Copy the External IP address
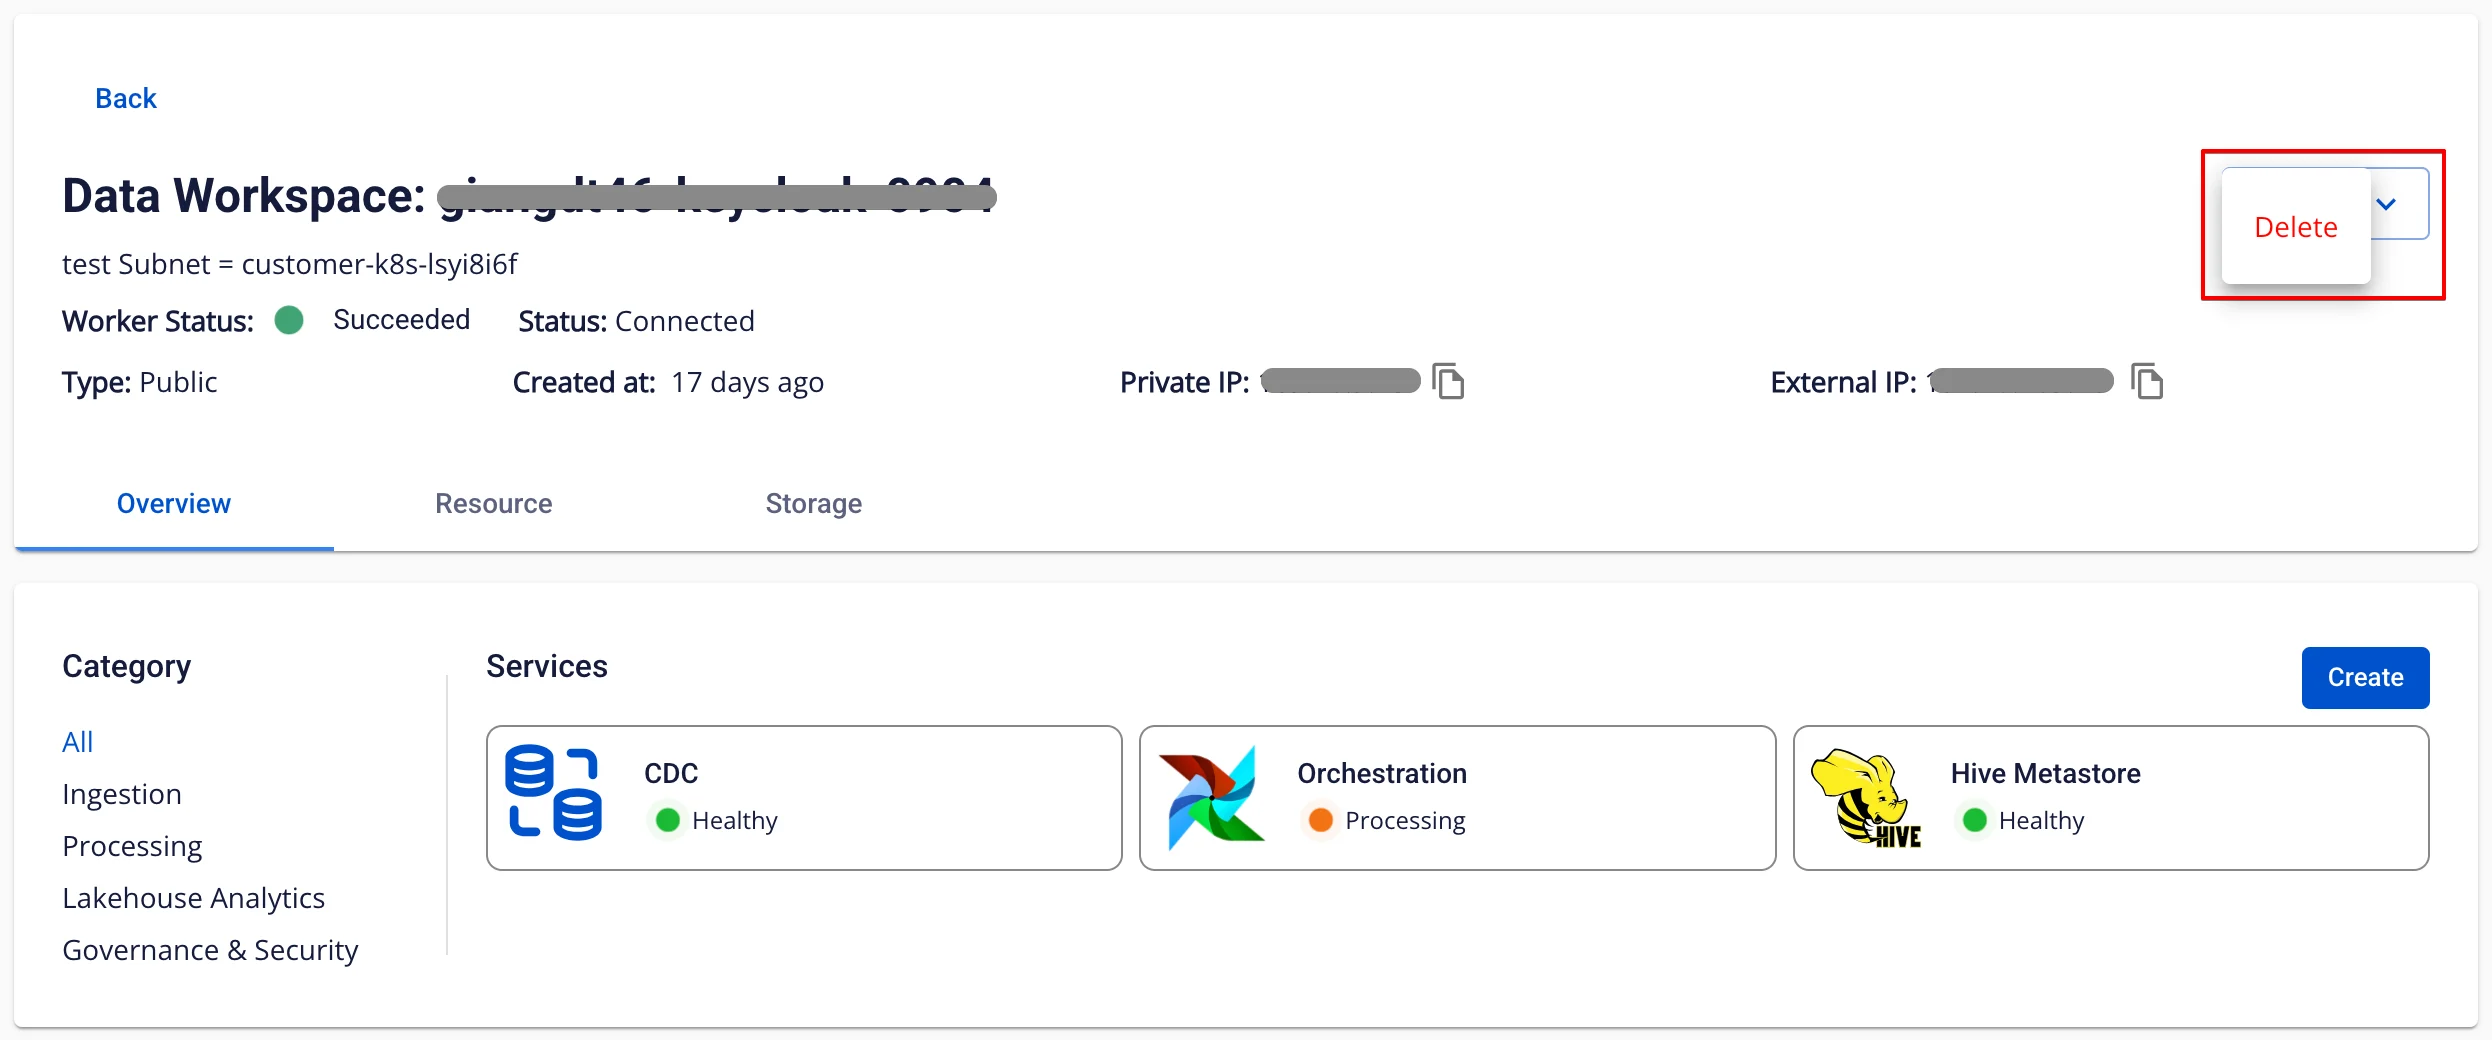The width and height of the screenshot is (2492, 1040). click(x=2147, y=381)
